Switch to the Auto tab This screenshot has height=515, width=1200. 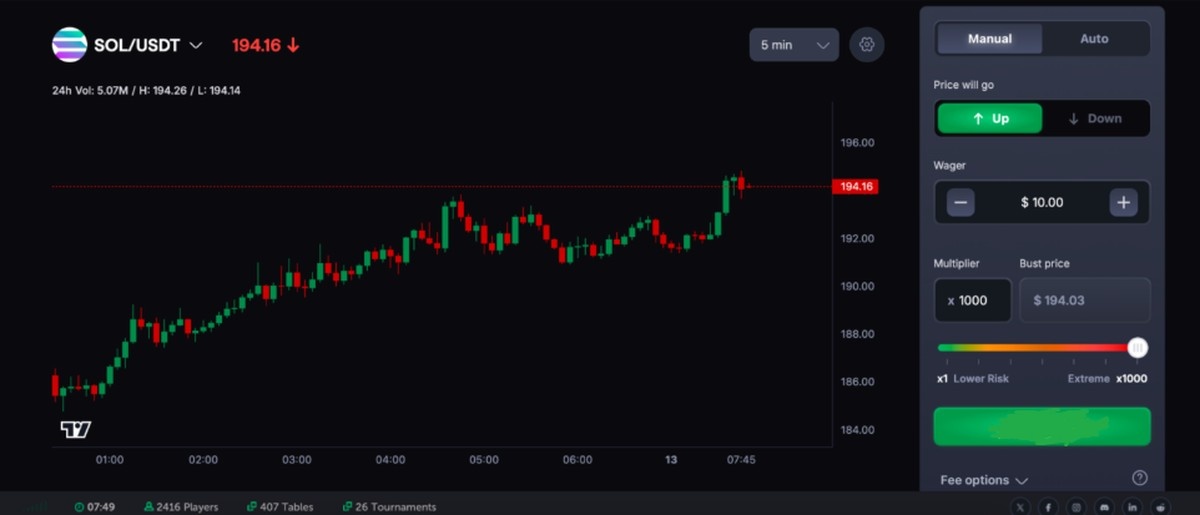(1094, 39)
